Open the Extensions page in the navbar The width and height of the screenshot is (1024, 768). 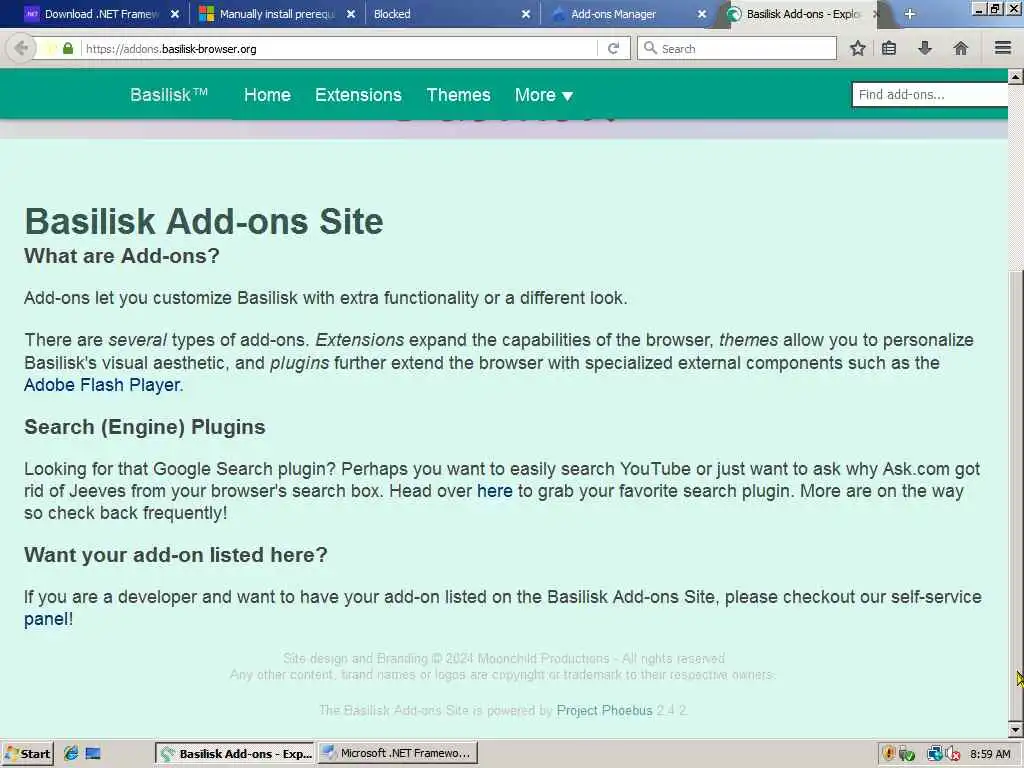[358, 95]
